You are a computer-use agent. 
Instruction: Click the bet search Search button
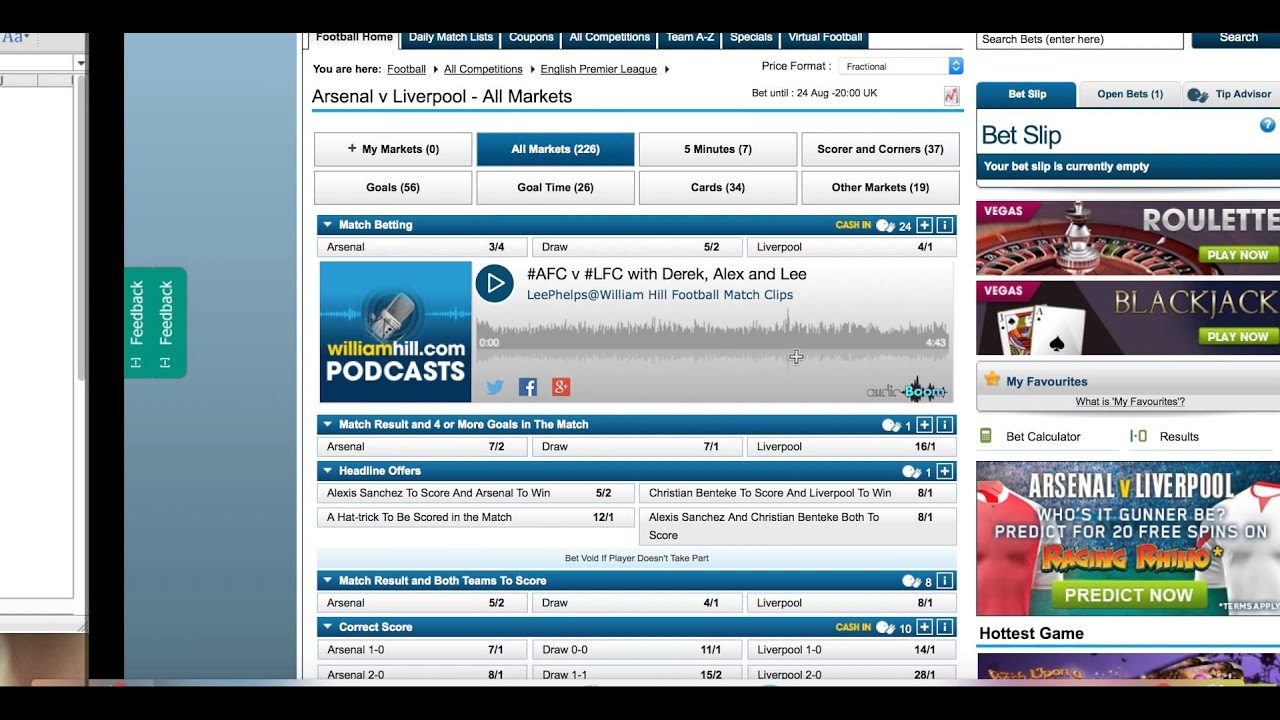[1238, 38]
